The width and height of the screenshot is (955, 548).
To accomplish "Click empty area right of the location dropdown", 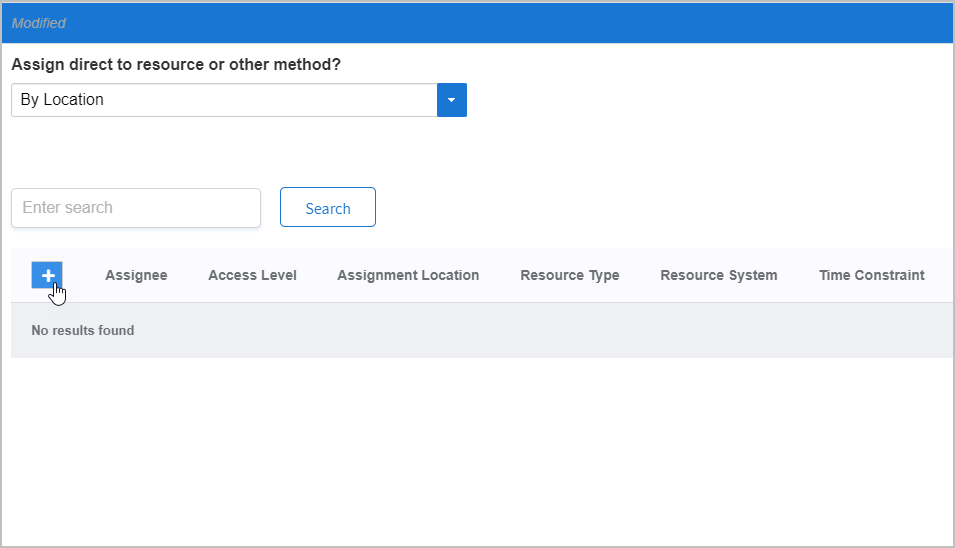I will pyautogui.click(x=700, y=100).
